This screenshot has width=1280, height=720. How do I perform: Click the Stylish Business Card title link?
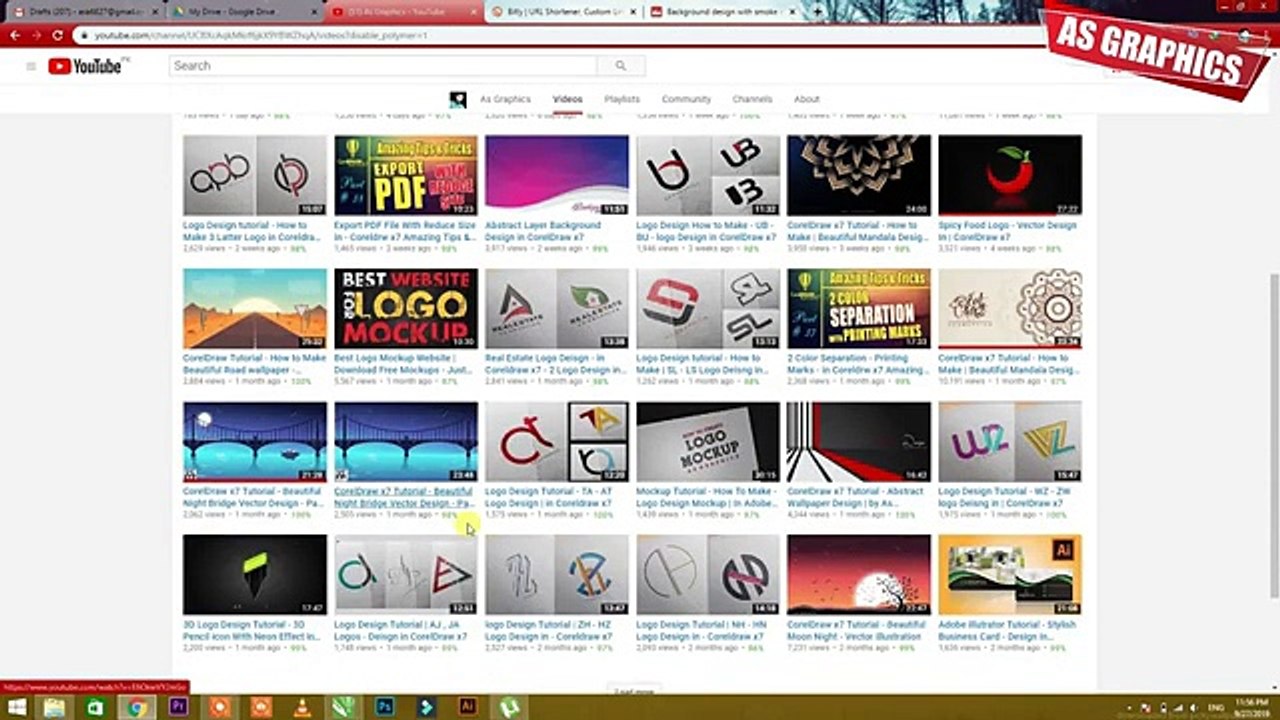click(1007, 630)
